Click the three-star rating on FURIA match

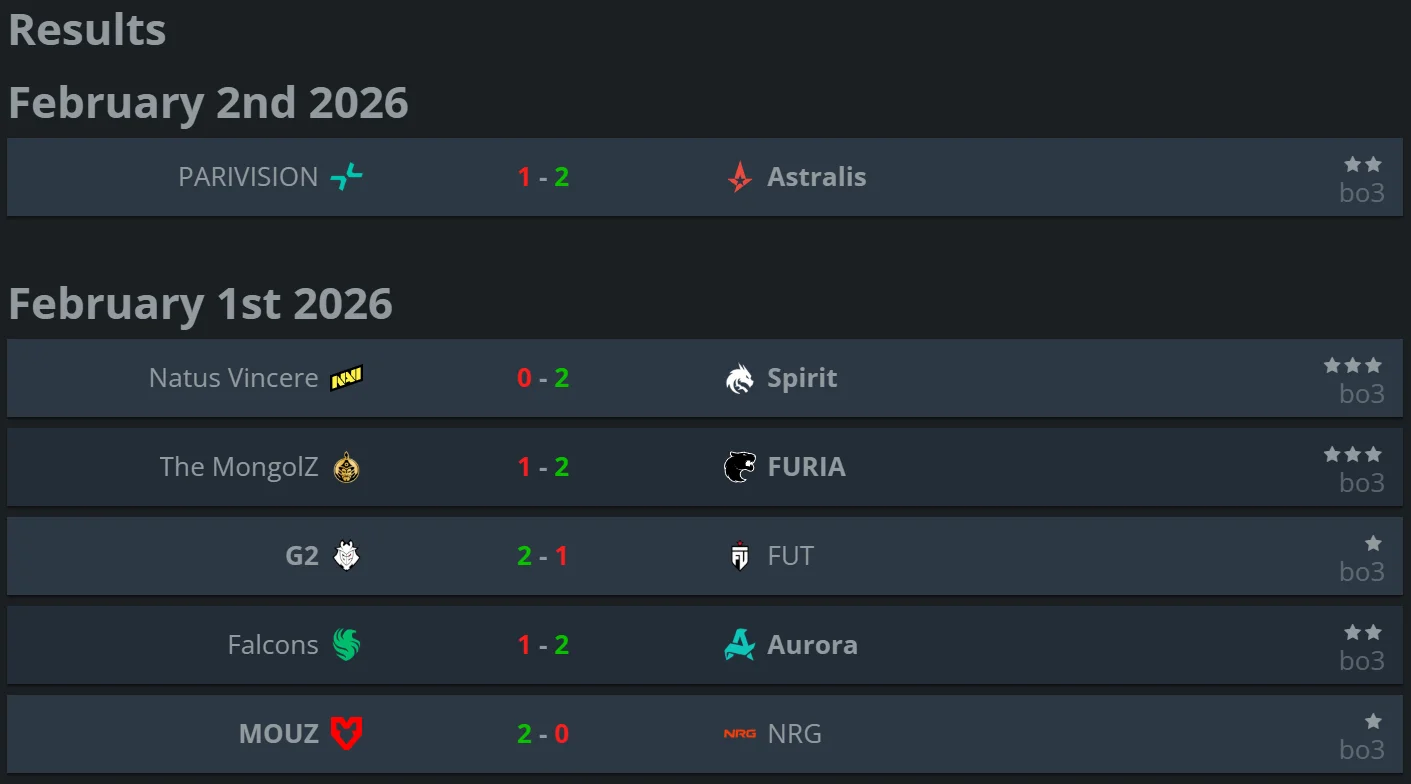tap(1352, 454)
